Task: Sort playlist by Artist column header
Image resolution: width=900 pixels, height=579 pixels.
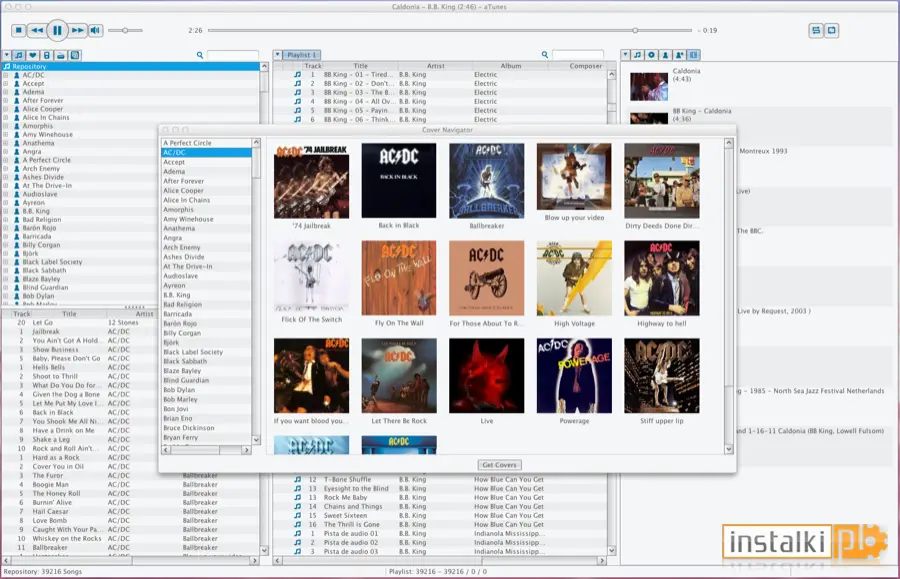Action: (436, 66)
